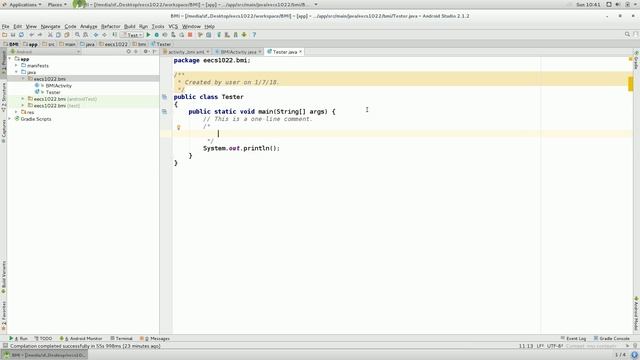Screen dimensions: 640x360
Task: Click the Synchronize toolbar icon
Action: 21,35
